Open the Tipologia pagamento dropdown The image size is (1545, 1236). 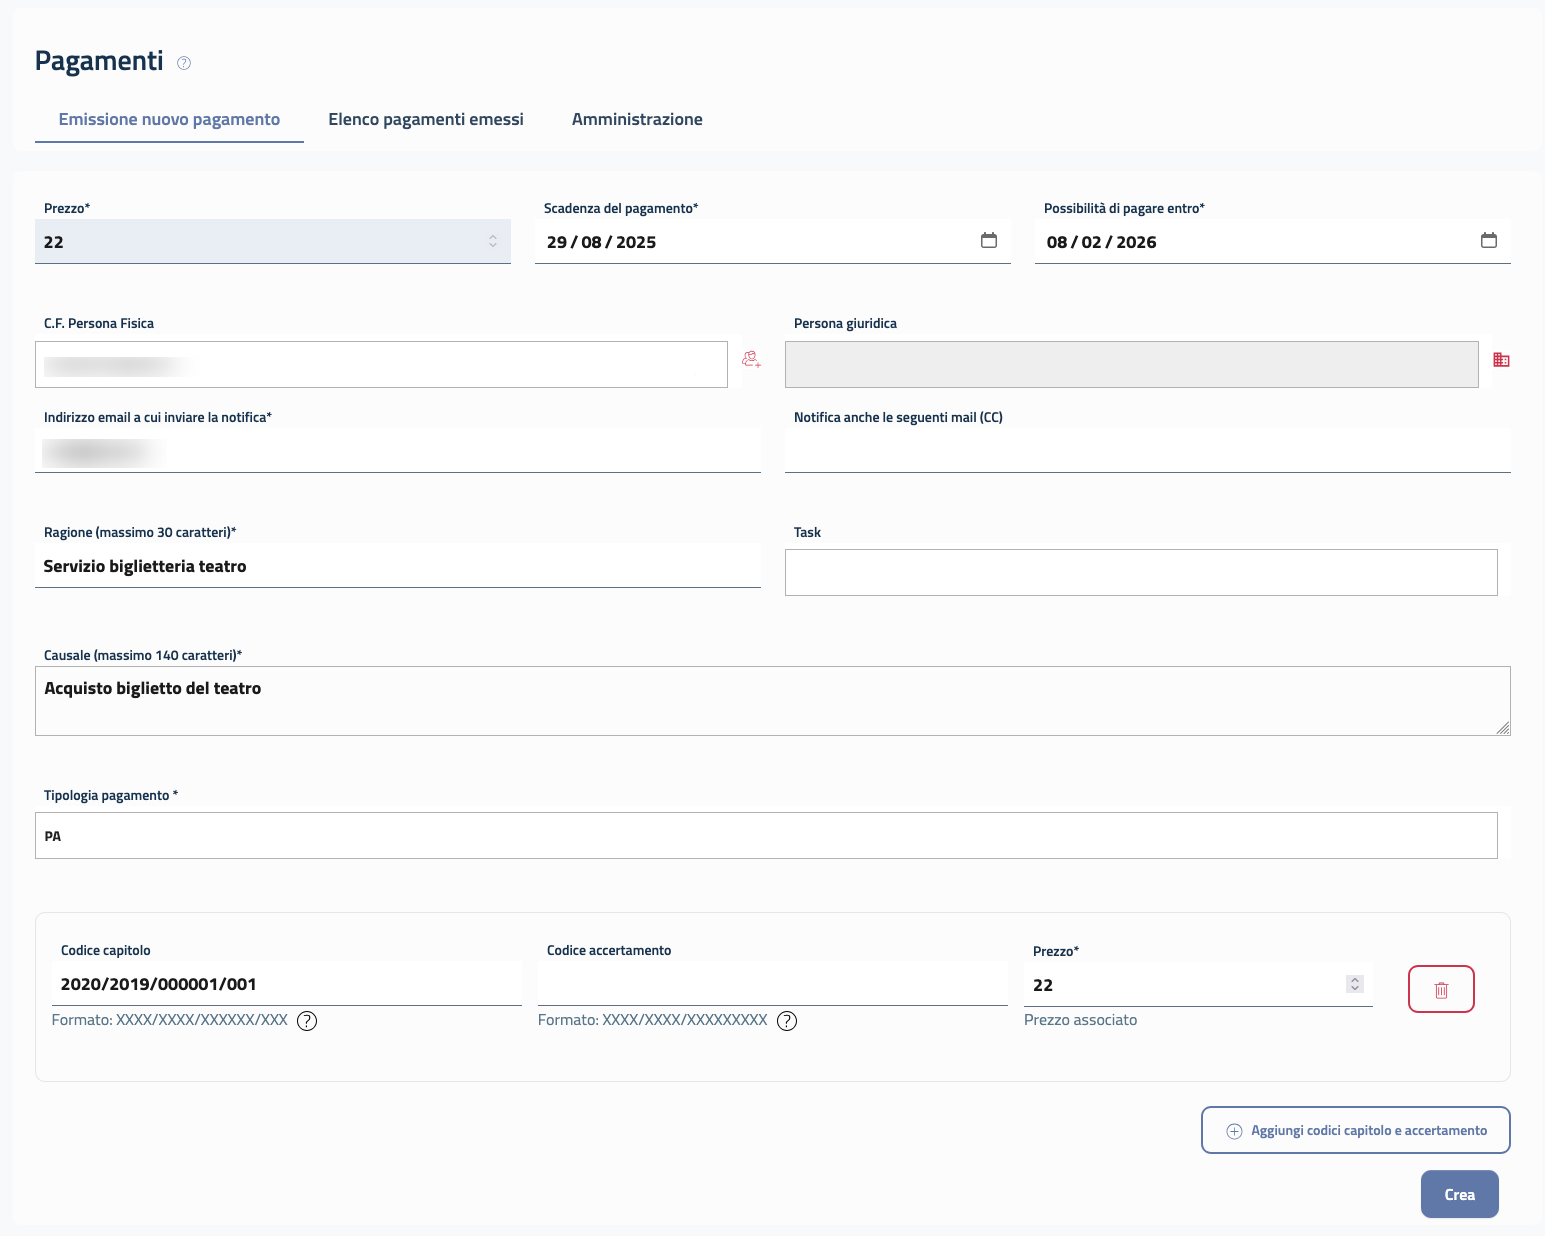coord(765,835)
